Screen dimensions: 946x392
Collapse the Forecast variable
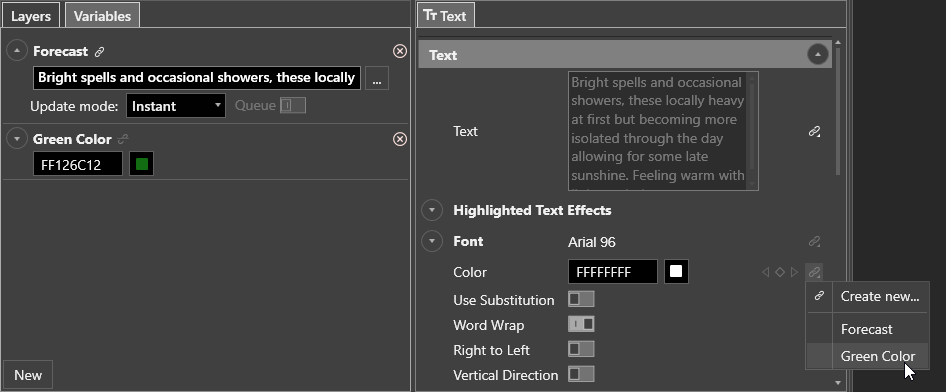click(17, 51)
